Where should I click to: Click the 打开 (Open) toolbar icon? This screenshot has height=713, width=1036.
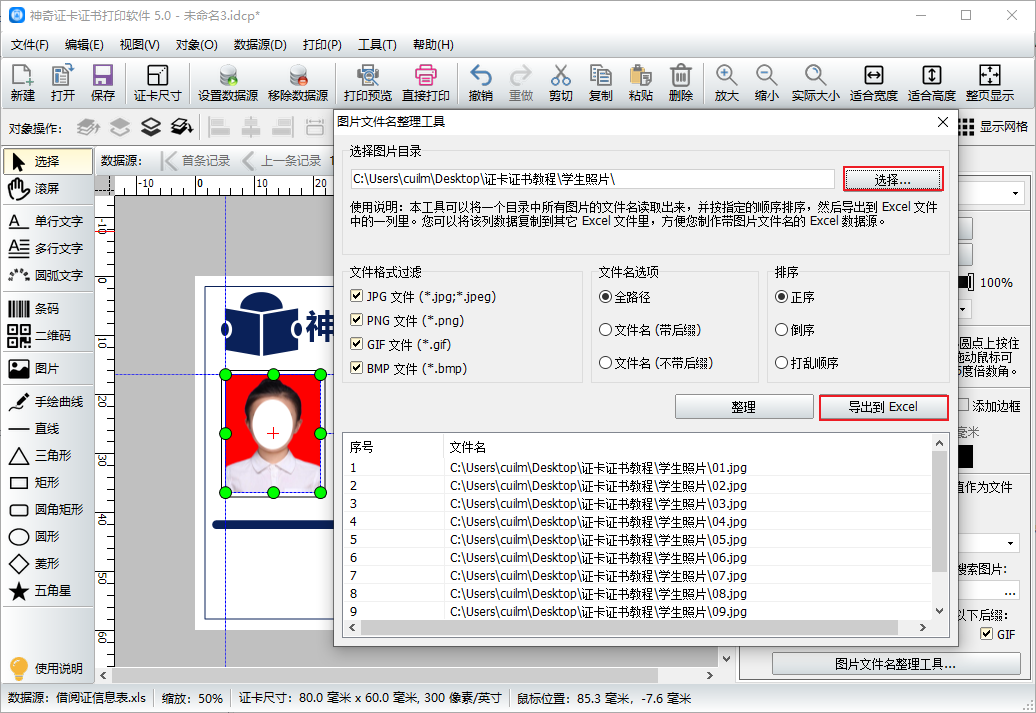pos(63,83)
